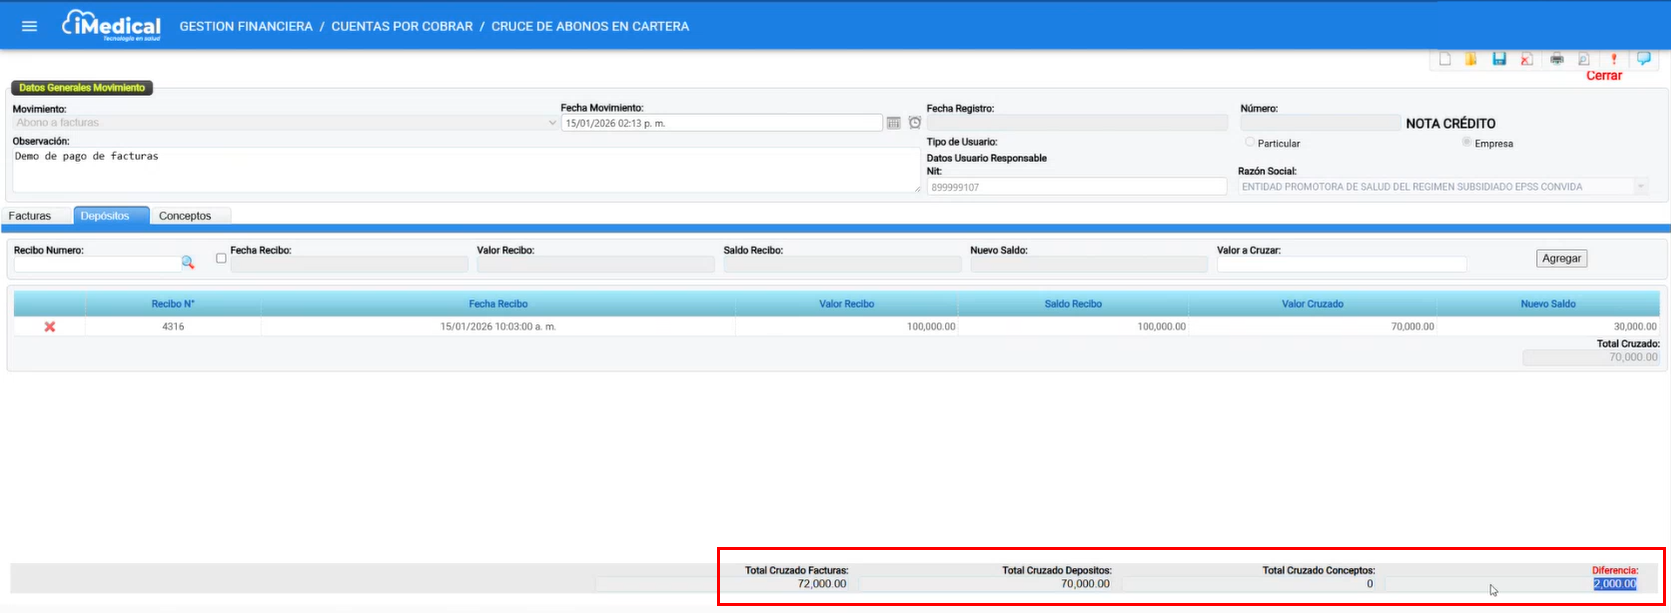Click the red exclamation alert icon
The height and width of the screenshot is (613, 1671).
[1614, 59]
